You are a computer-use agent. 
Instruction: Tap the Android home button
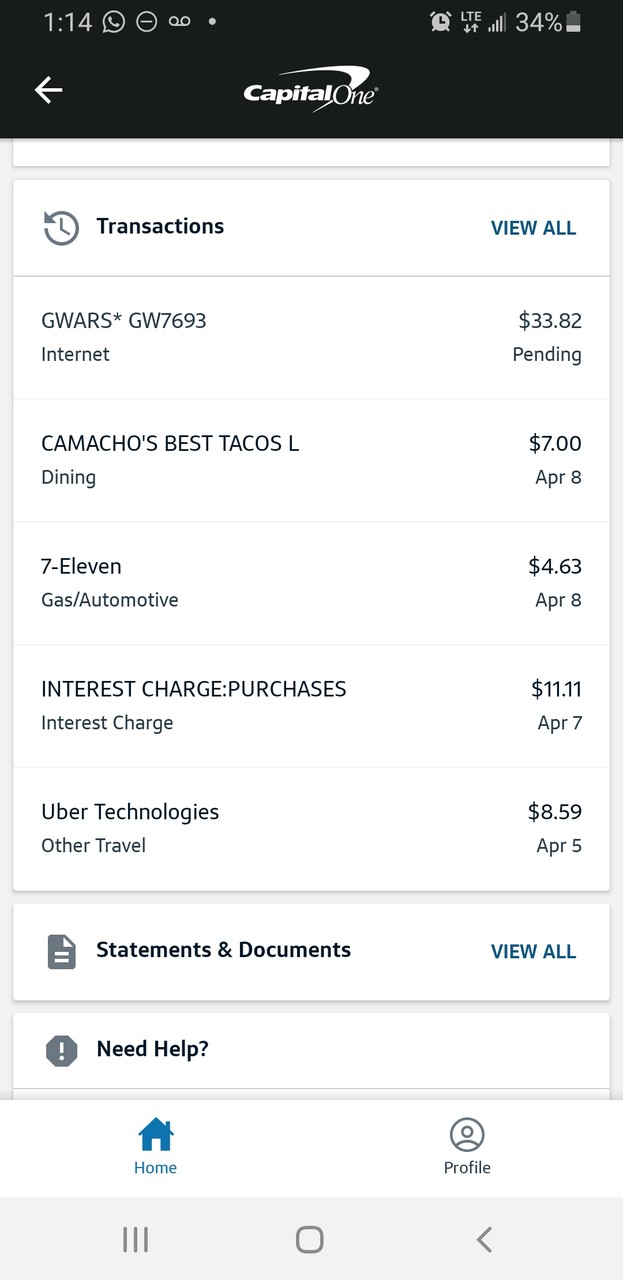[310, 1240]
